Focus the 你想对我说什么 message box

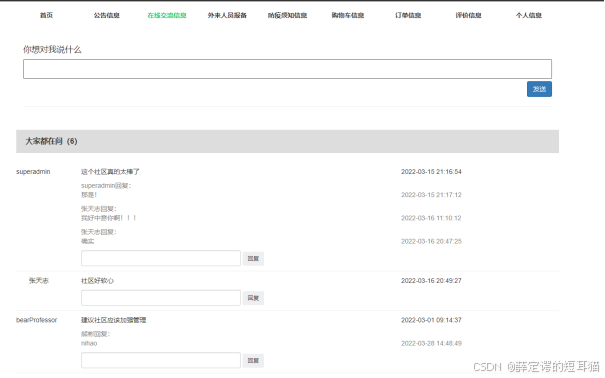(287, 69)
